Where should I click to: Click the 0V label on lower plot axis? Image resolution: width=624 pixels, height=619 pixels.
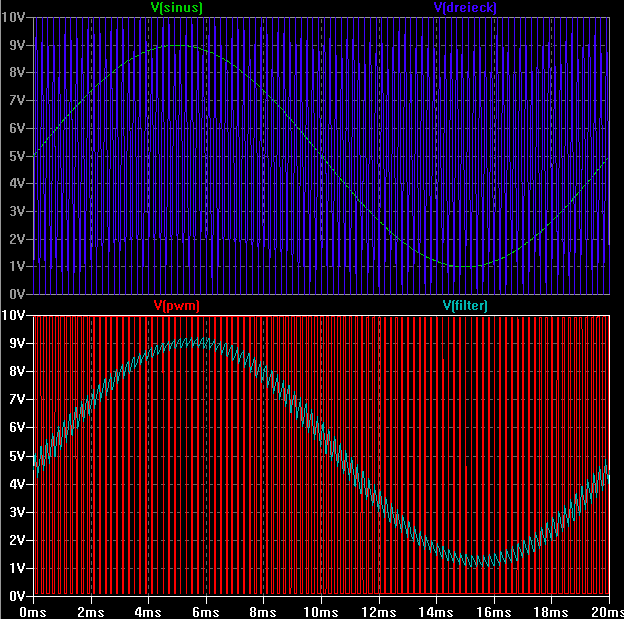(x=17, y=596)
